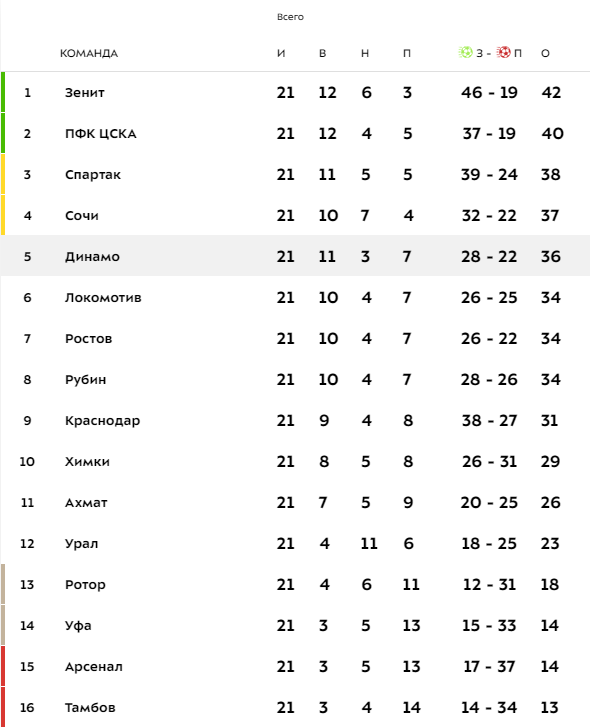Click the red goals conceded ball icon
Screen dimensions: 590x727
(x=503, y=52)
